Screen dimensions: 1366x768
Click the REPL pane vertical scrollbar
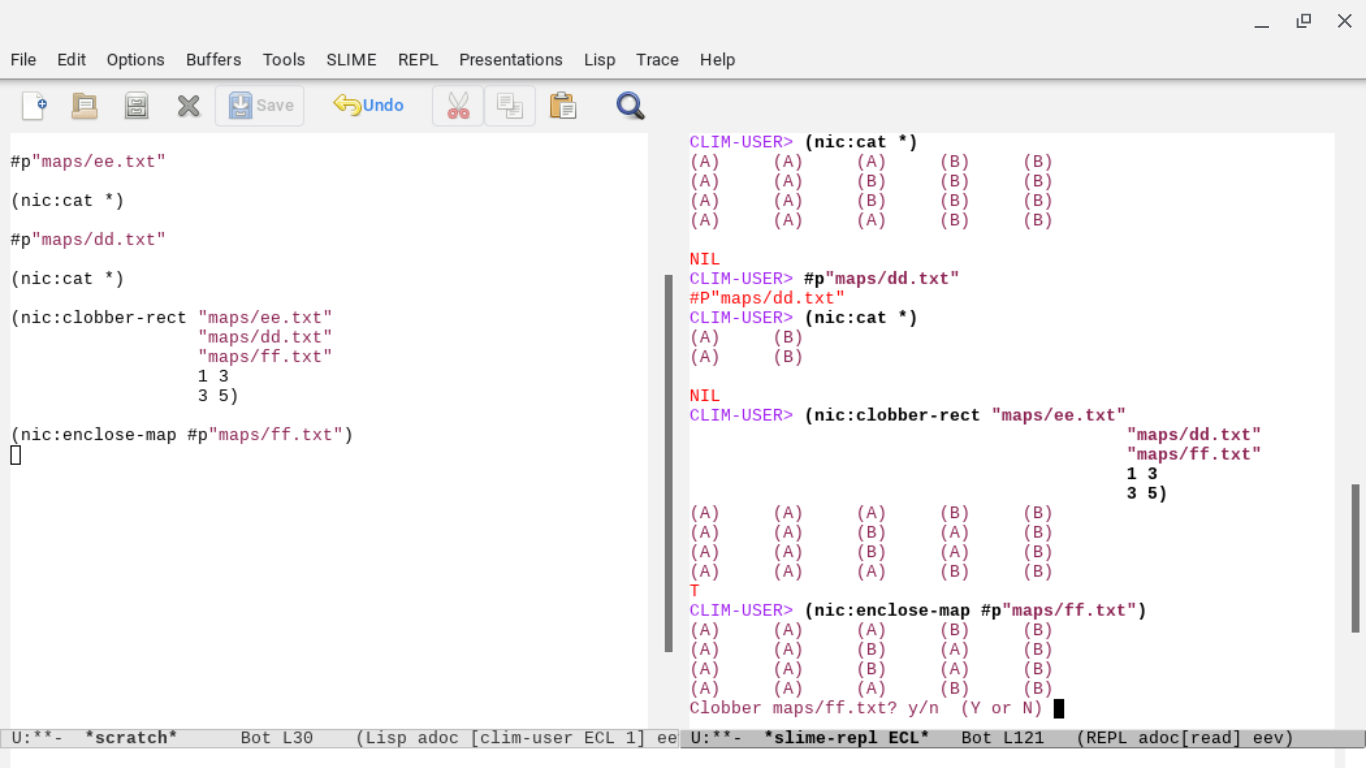[x=1355, y=558]
